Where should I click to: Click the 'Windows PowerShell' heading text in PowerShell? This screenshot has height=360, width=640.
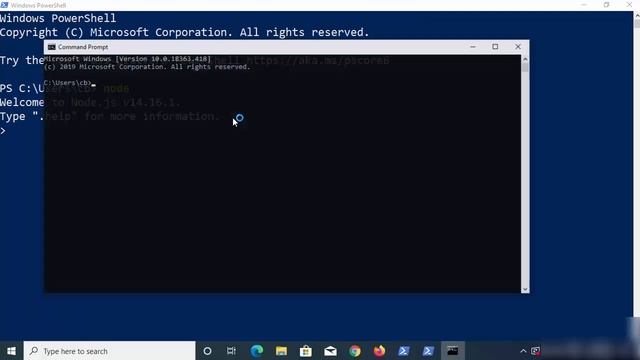coord(58,18)
